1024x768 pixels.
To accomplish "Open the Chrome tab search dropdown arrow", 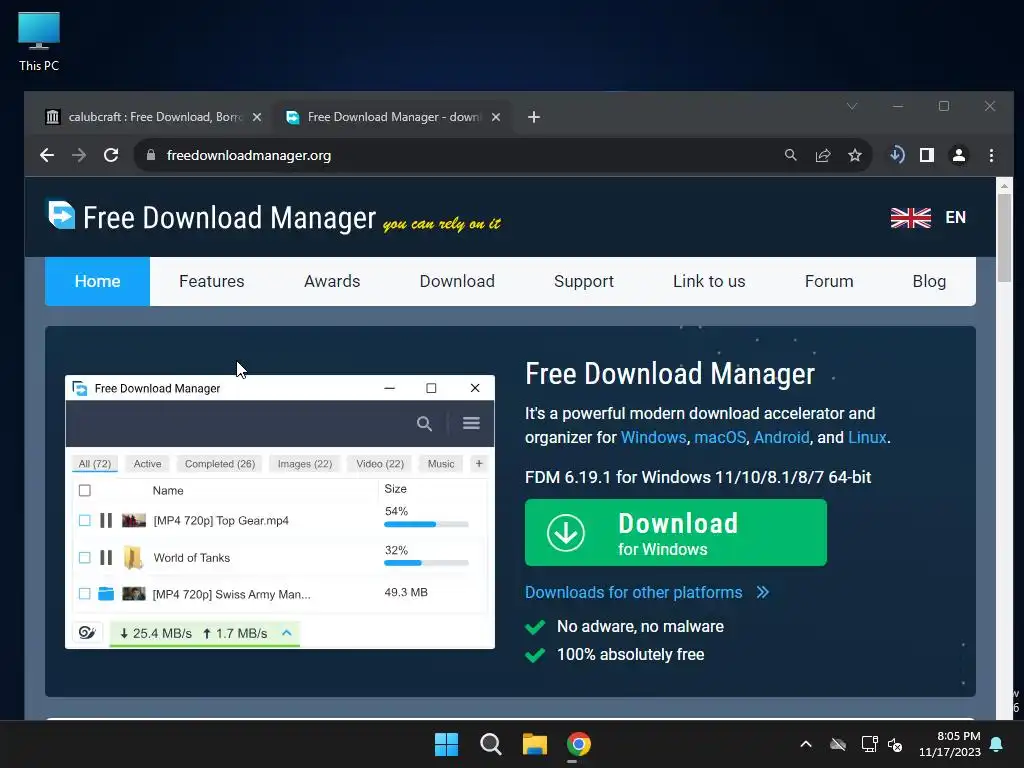I will (x=852, y=106).
